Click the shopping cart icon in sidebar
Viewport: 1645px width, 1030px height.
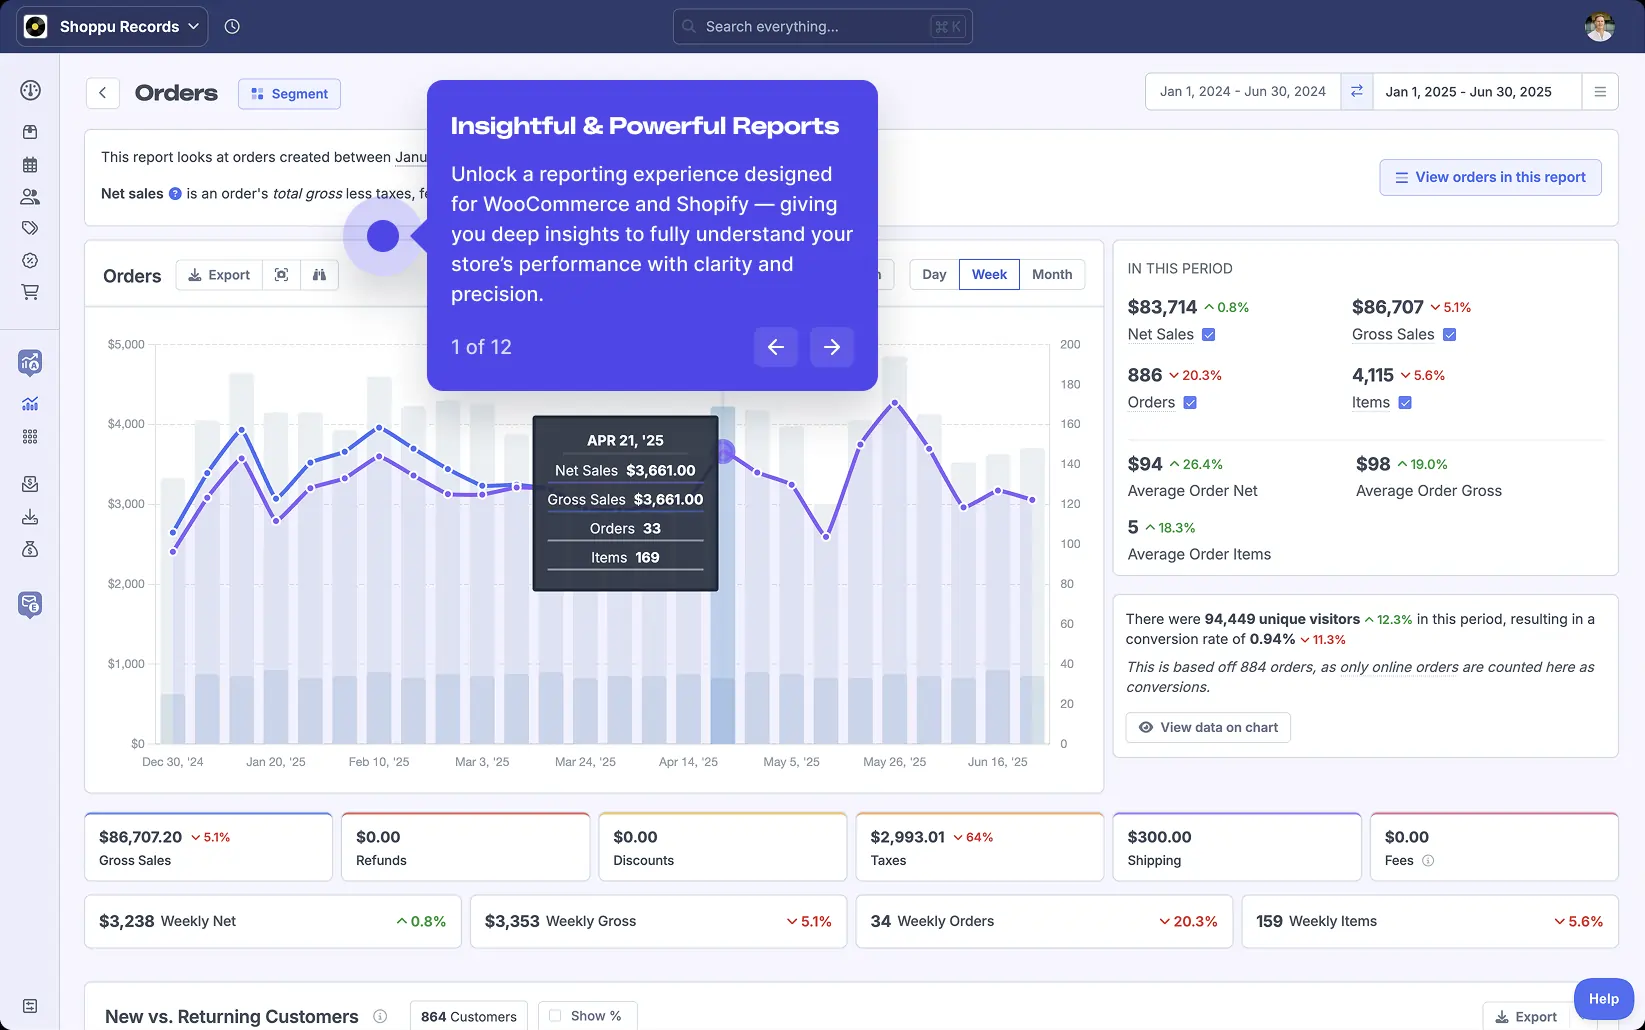[30, 292]
